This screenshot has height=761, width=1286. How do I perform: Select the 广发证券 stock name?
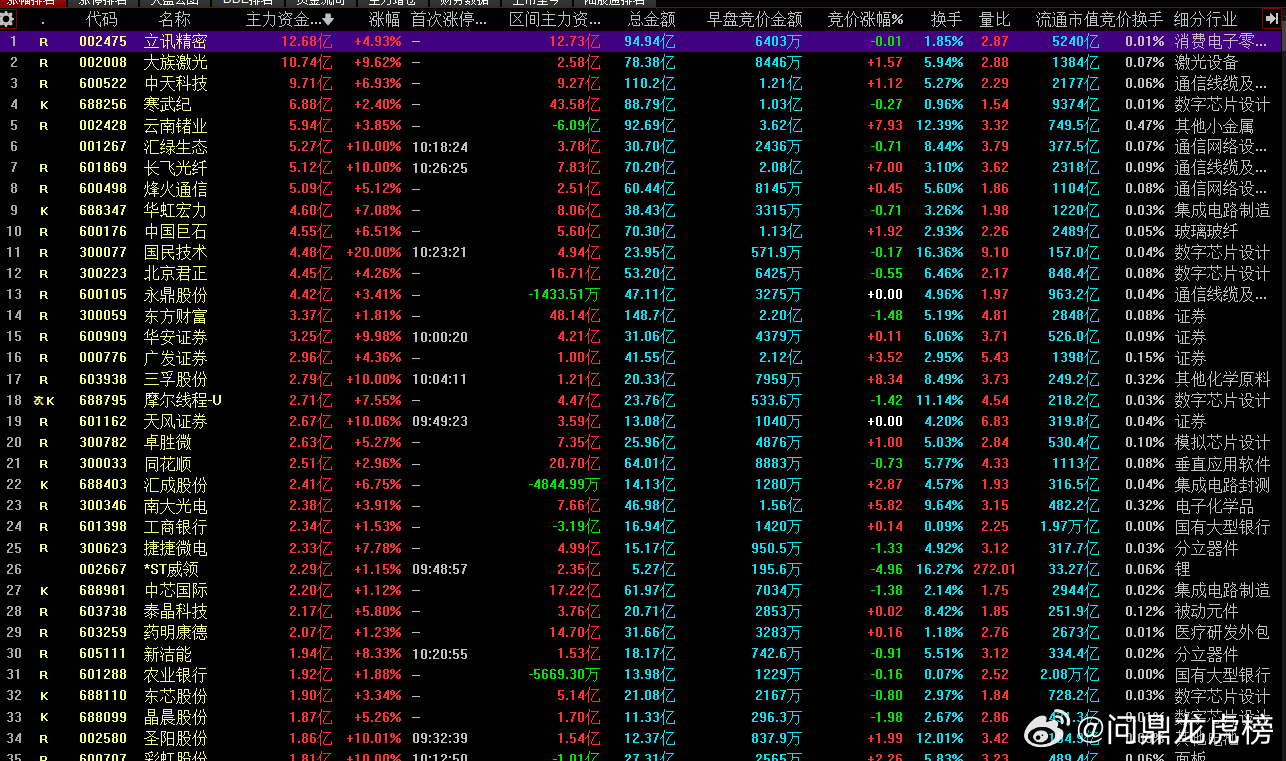coord(176,358)
